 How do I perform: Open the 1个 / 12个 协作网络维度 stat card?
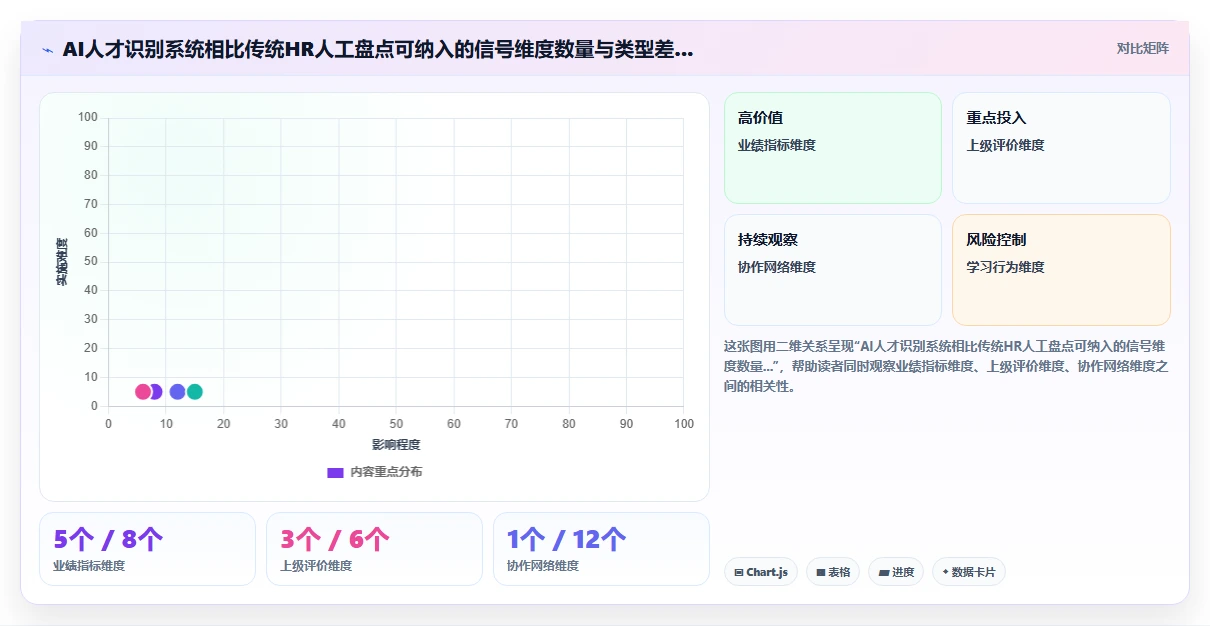pos(601,549)
